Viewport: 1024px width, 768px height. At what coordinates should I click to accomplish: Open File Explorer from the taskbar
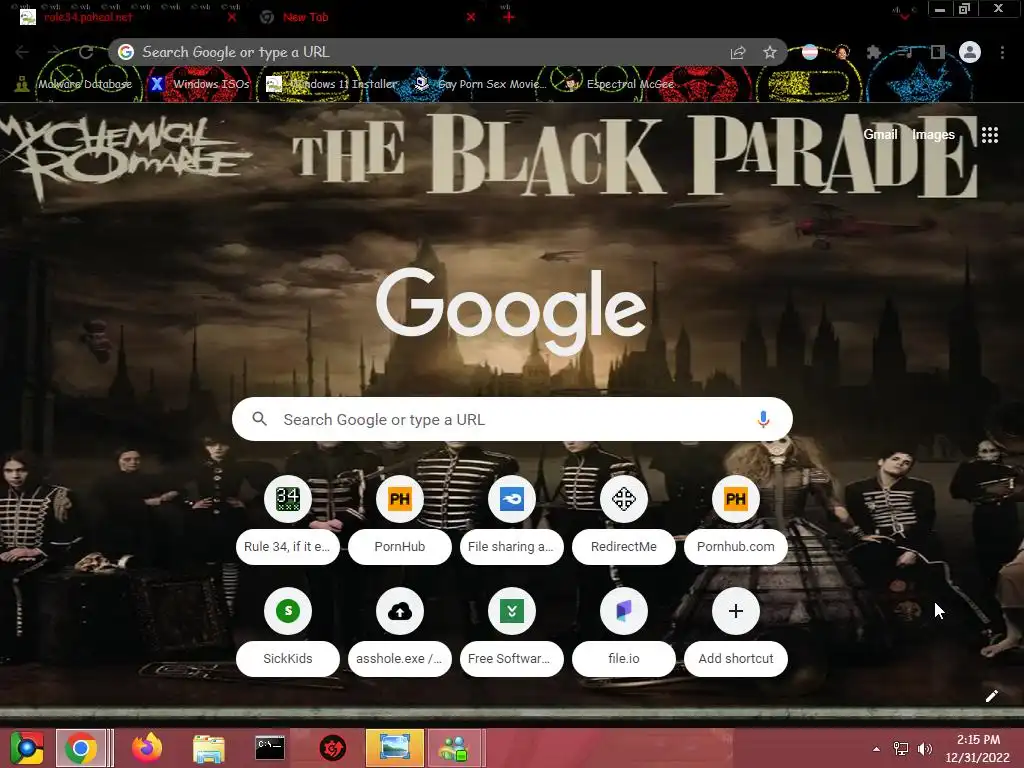(208, 748)
